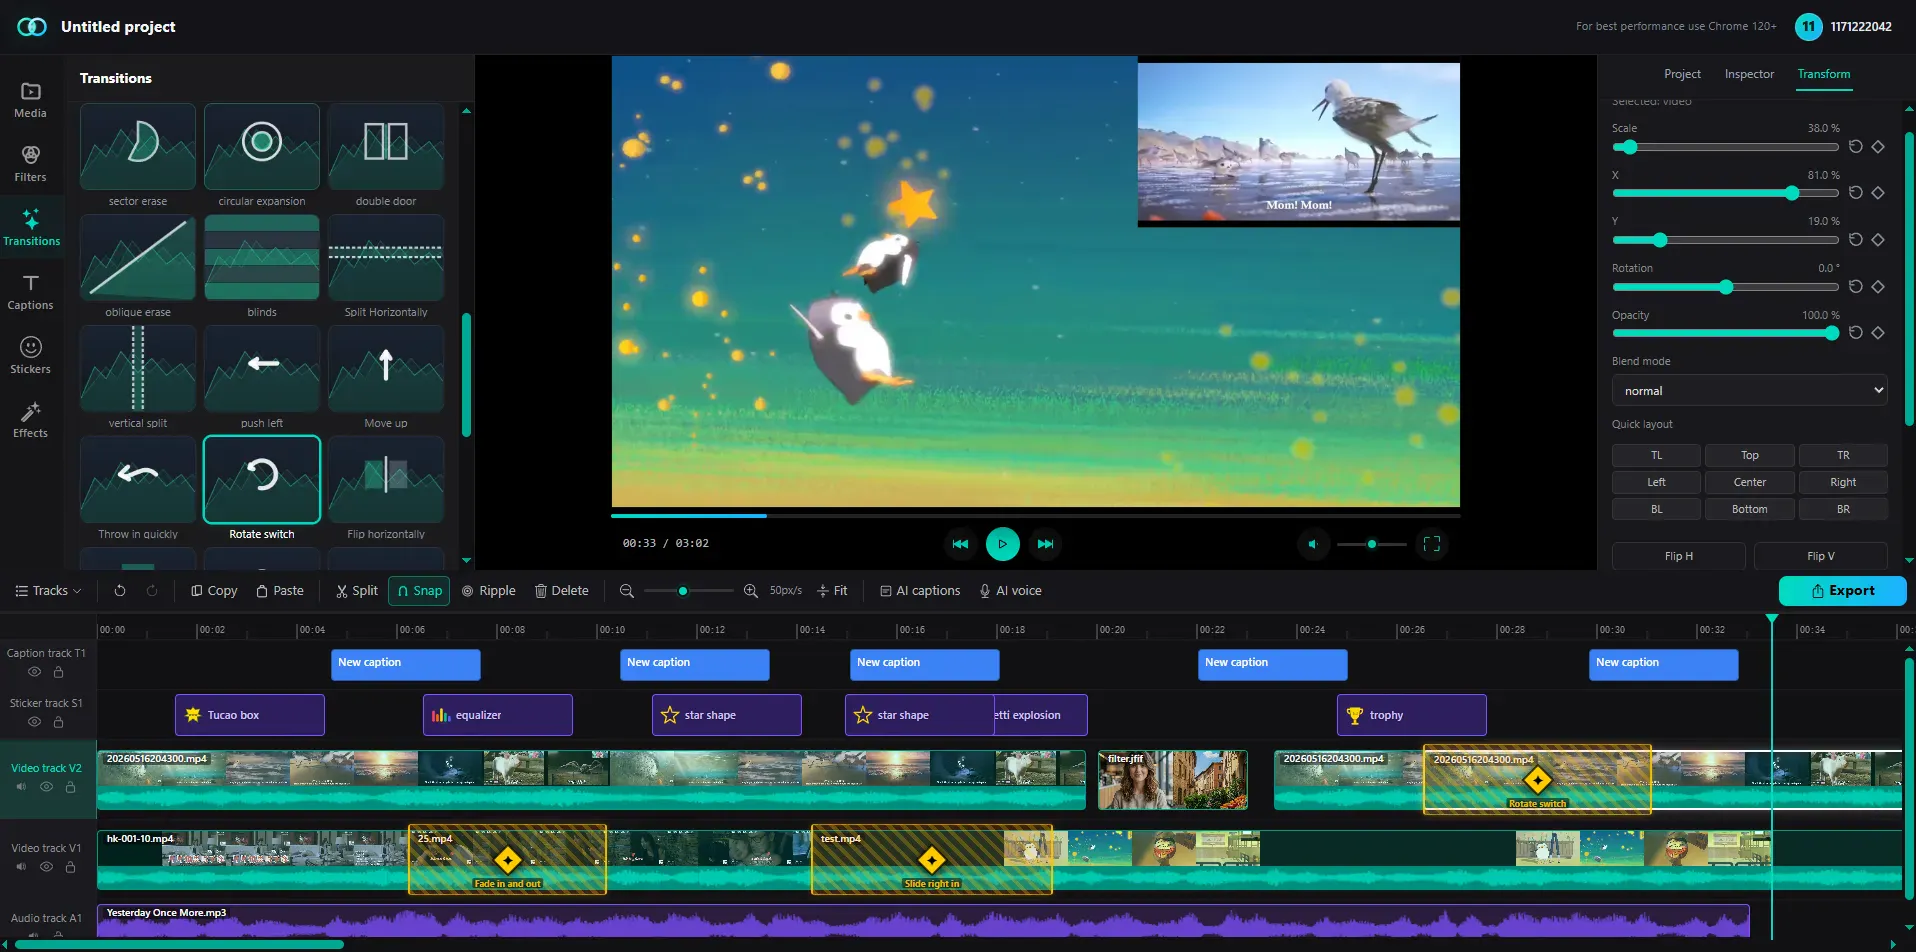Lock Caption track T1
The image size is (1916, 952).
[x=59, y=672]
